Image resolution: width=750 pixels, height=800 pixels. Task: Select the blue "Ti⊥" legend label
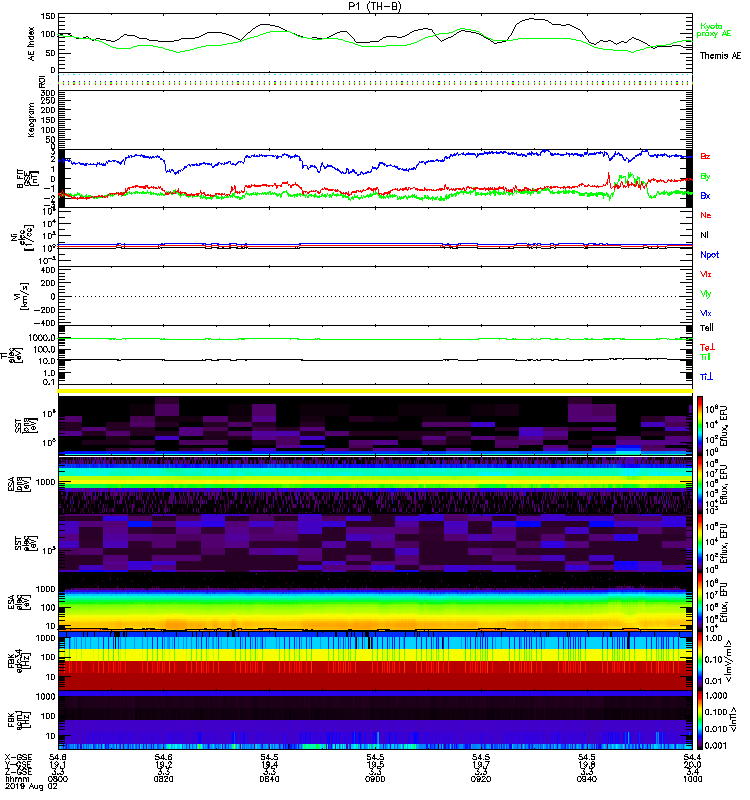[706, 377]
